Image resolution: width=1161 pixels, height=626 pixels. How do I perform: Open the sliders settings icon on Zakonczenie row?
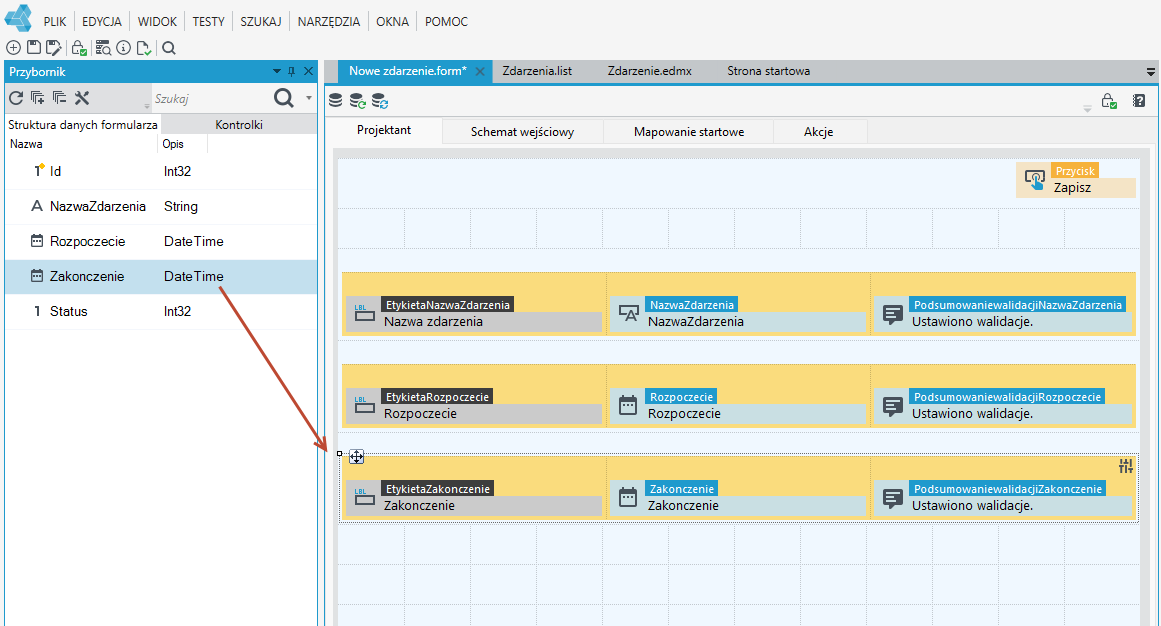click(1126, 466)
